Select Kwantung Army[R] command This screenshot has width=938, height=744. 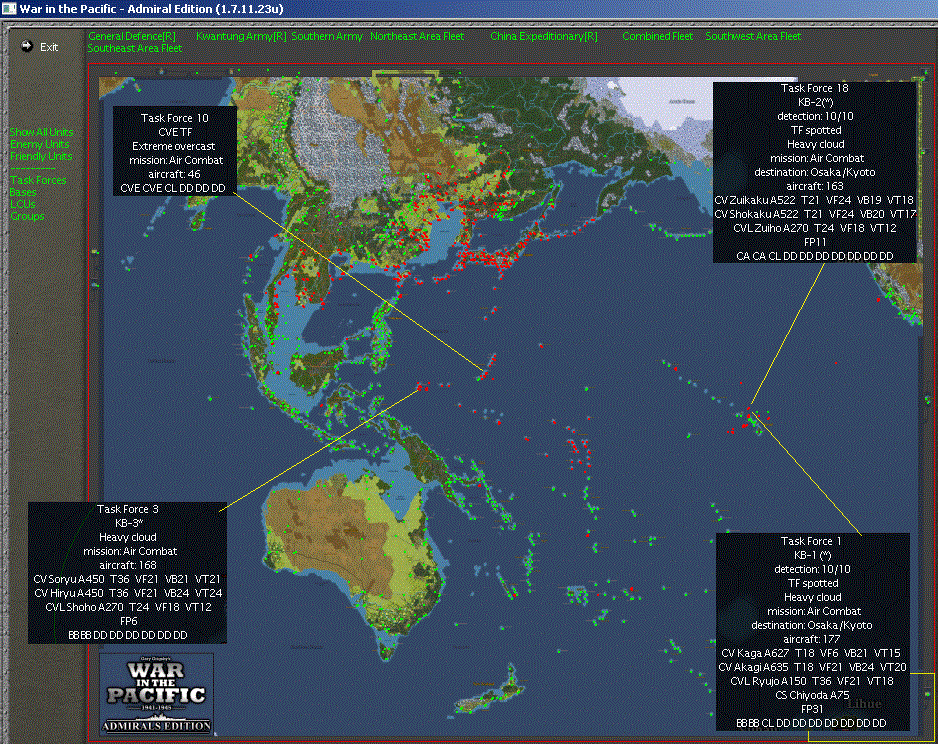241,36
